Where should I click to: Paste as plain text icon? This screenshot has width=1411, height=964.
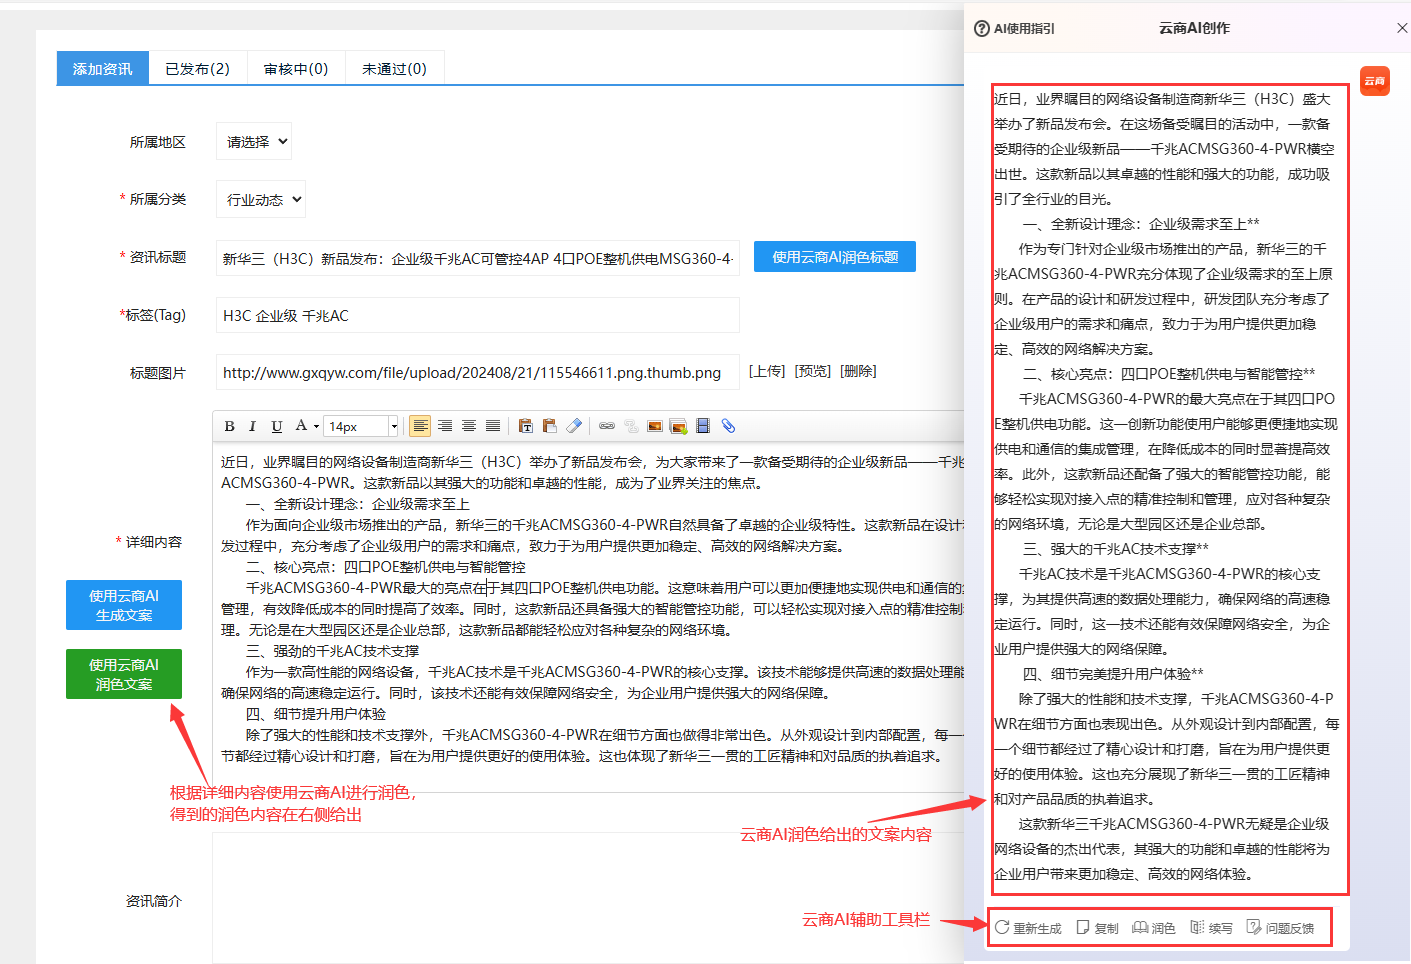coord(526,426)
